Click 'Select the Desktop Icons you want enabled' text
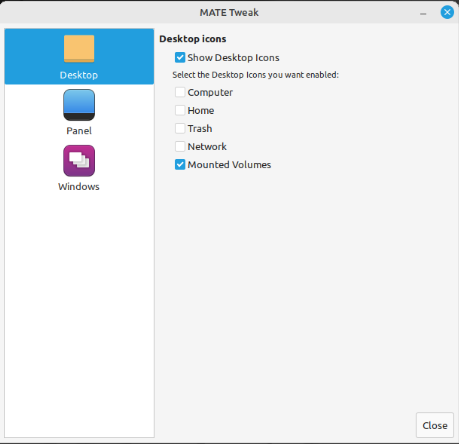459x444 pixels. tap(255, 75)
